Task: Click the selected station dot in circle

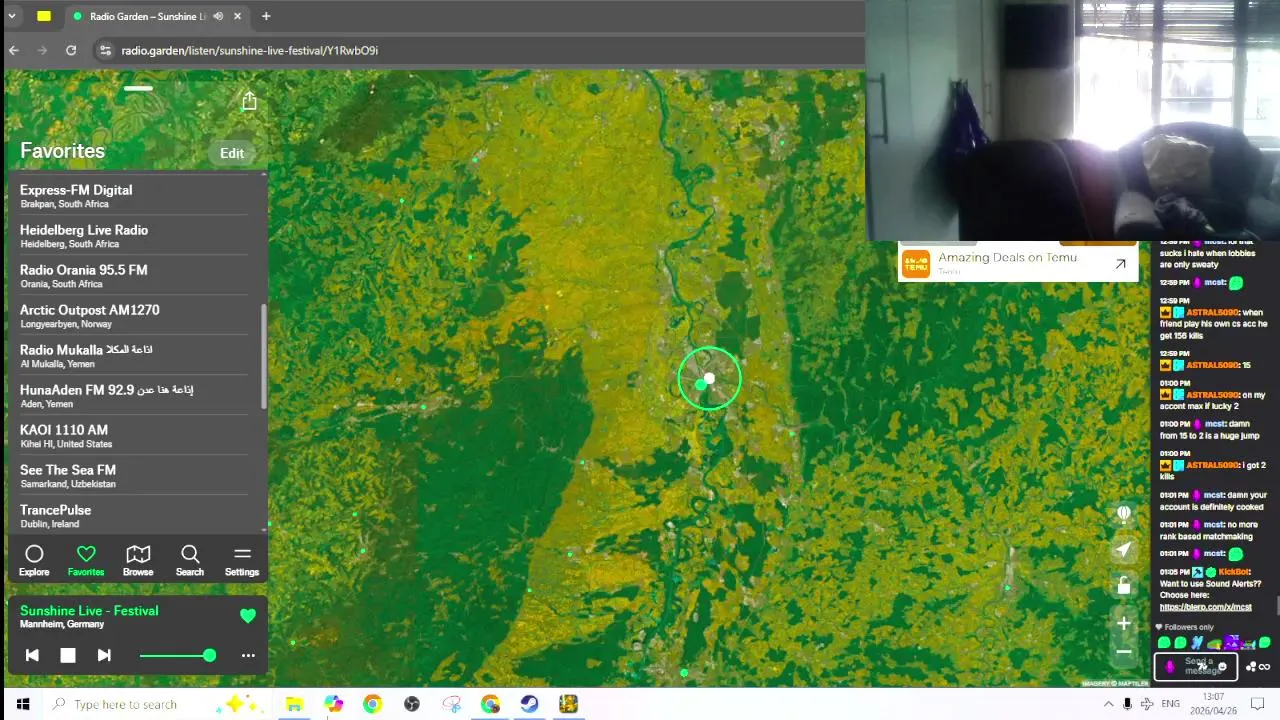Action: [x=709, y=379]
